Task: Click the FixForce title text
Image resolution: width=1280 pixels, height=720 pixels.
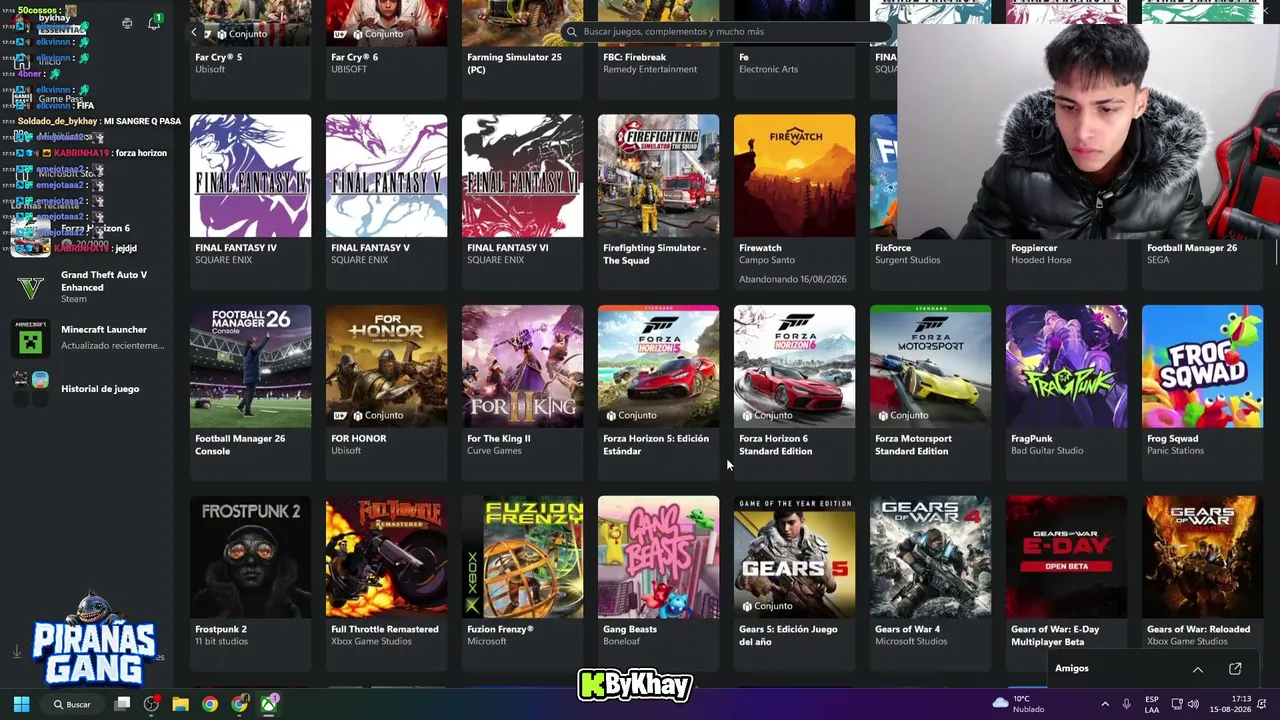Action: point(893,248)
